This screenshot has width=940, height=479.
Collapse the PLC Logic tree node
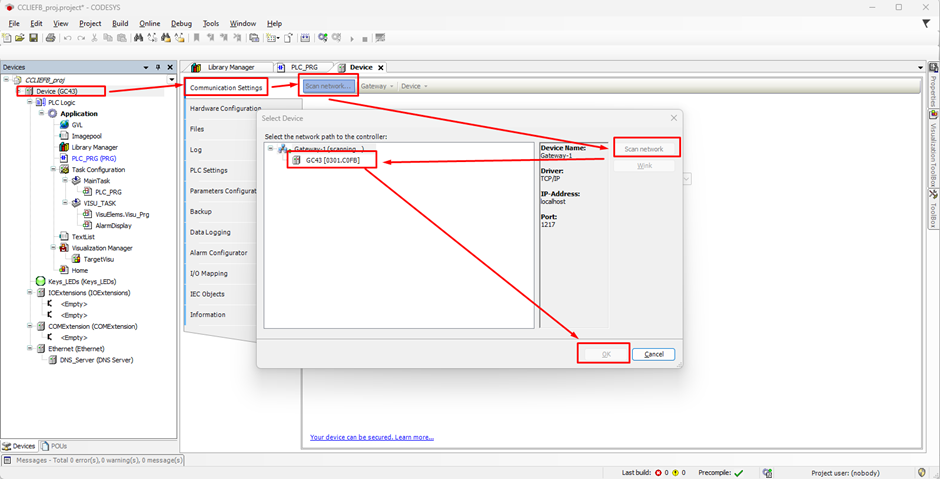pos(30,103)
